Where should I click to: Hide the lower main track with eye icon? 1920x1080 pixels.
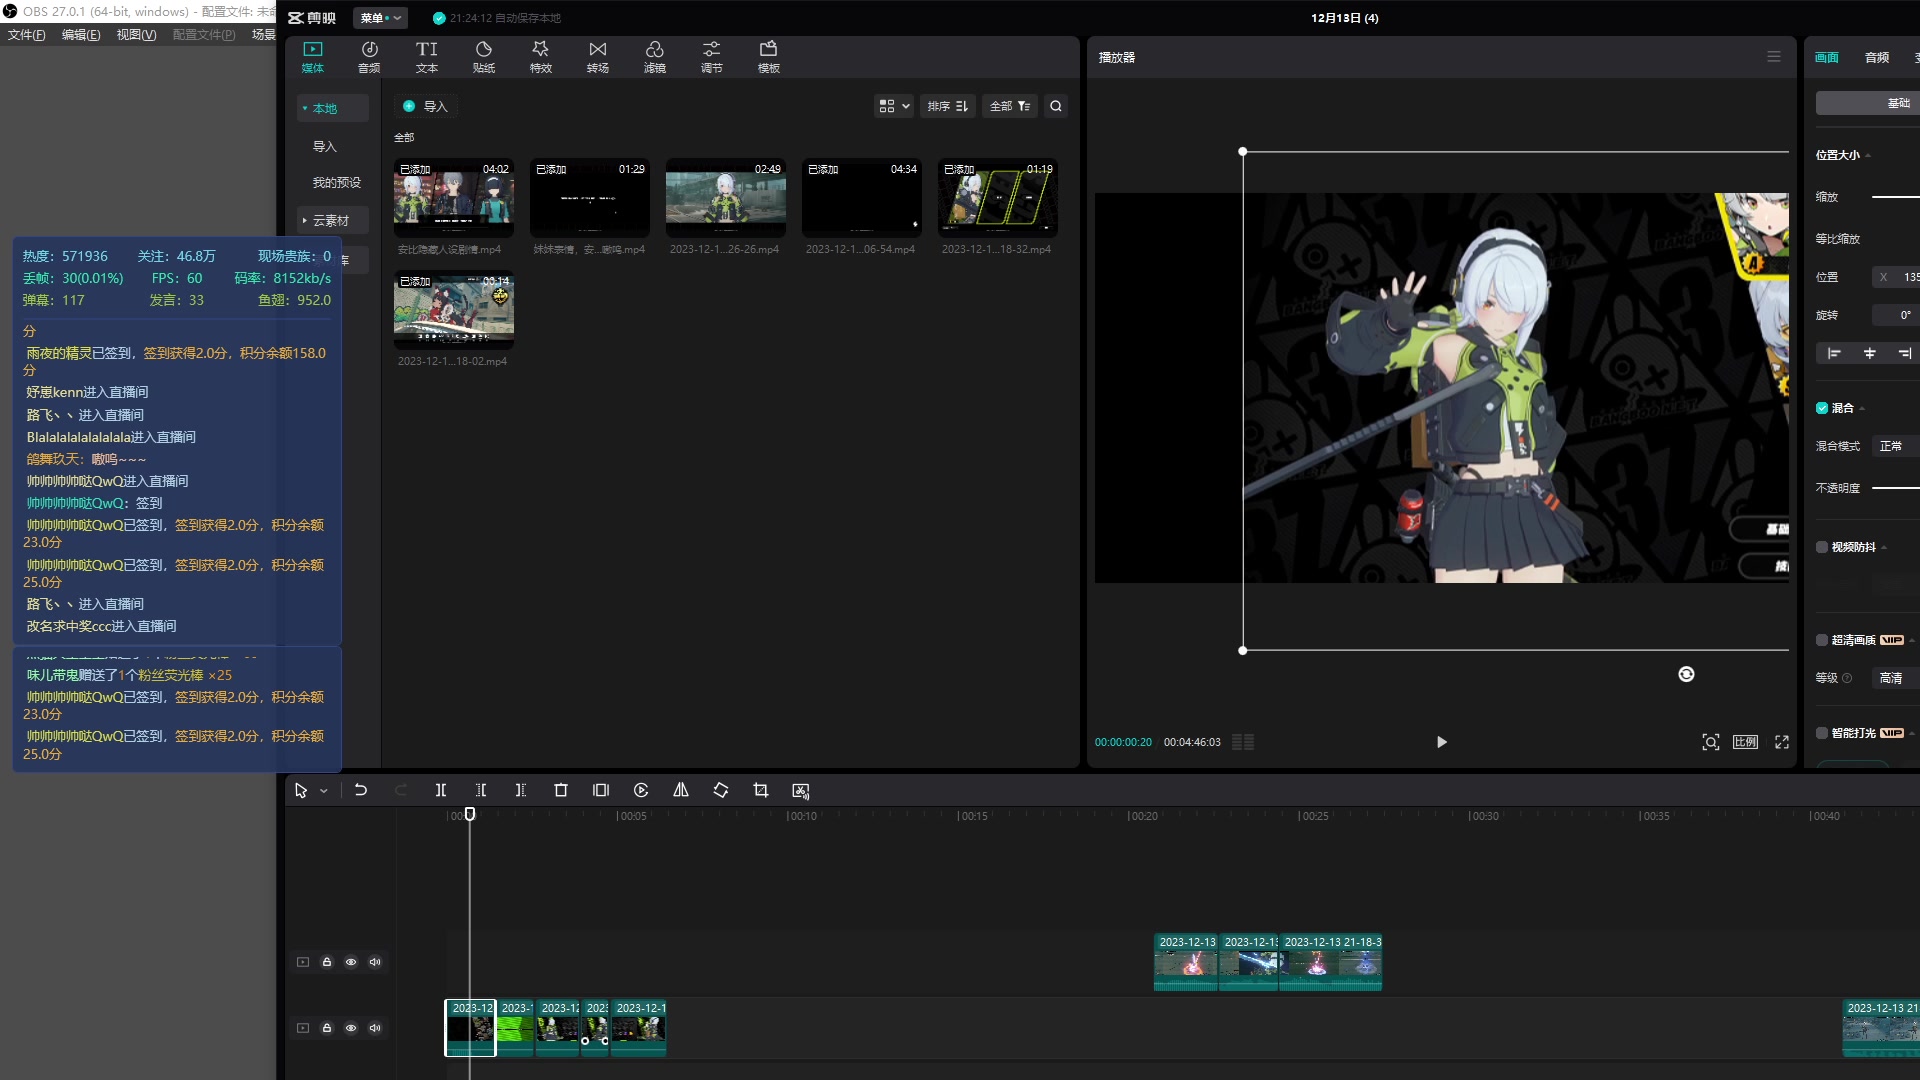click(351, 1028)
